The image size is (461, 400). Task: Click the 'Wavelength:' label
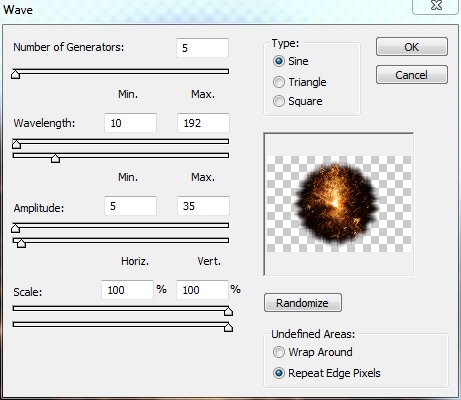[x=44, y=123]
